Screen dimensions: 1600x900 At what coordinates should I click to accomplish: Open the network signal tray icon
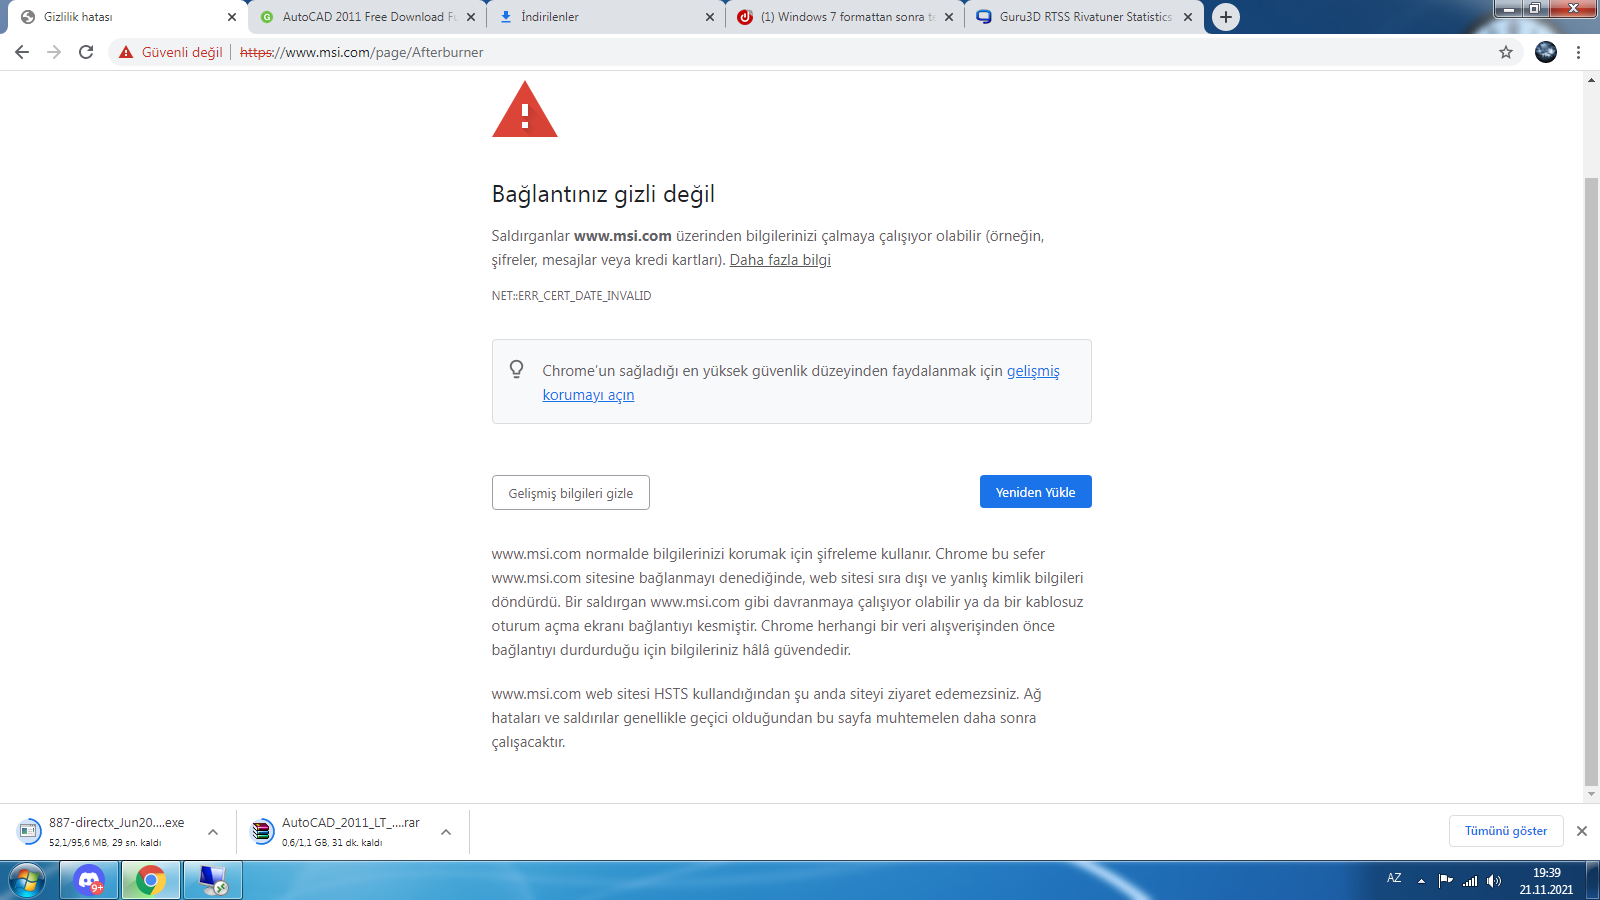(1470, 881)
